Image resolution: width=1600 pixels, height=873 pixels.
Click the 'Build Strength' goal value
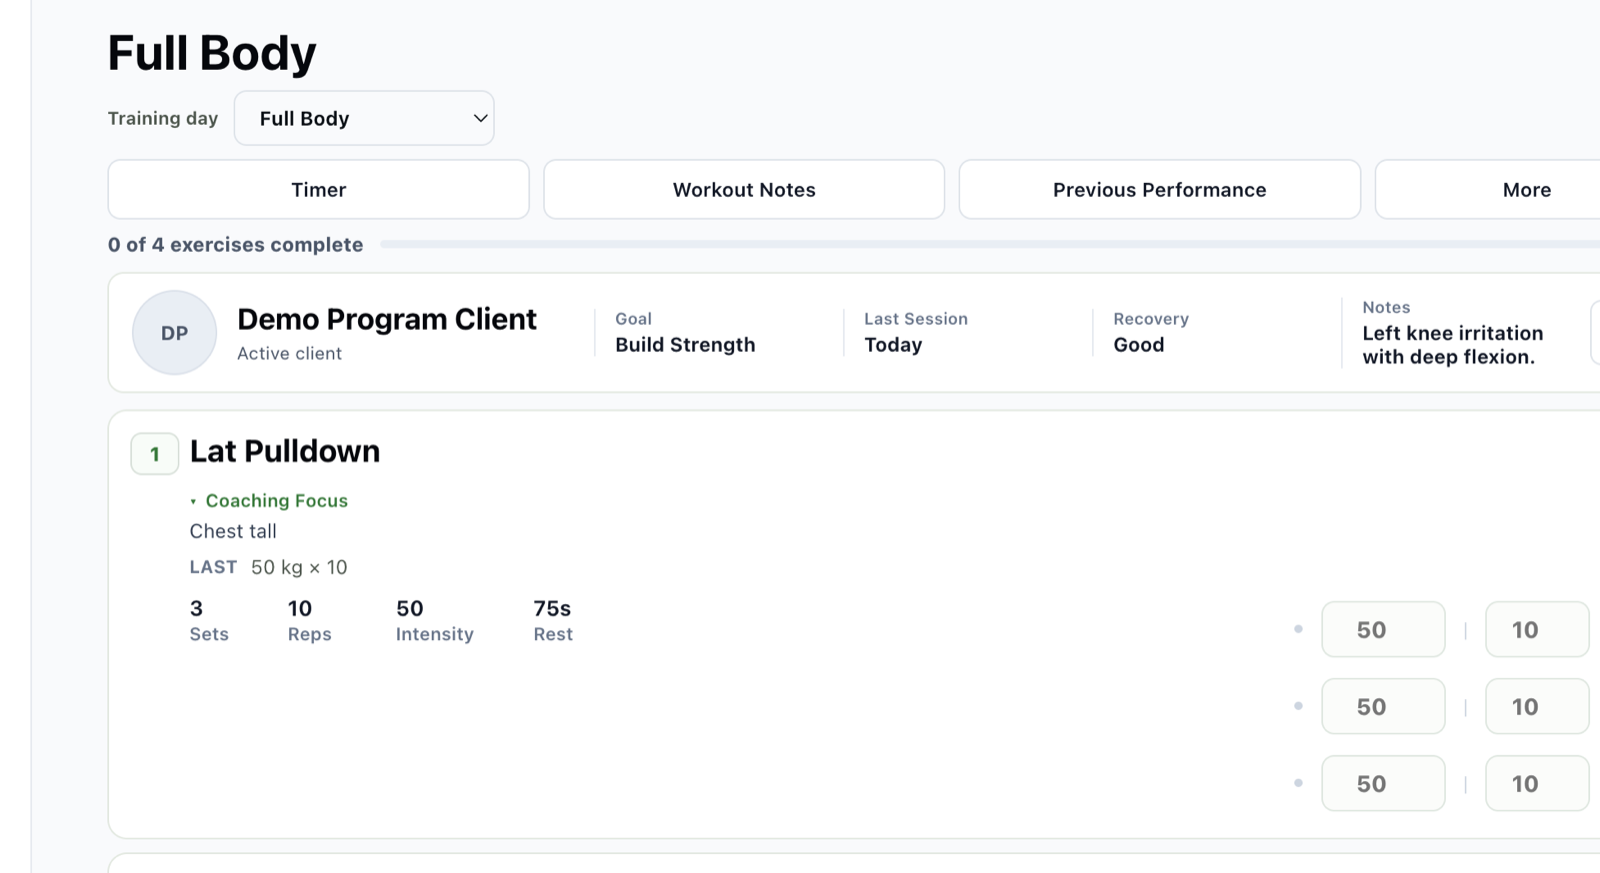point(685,345)
